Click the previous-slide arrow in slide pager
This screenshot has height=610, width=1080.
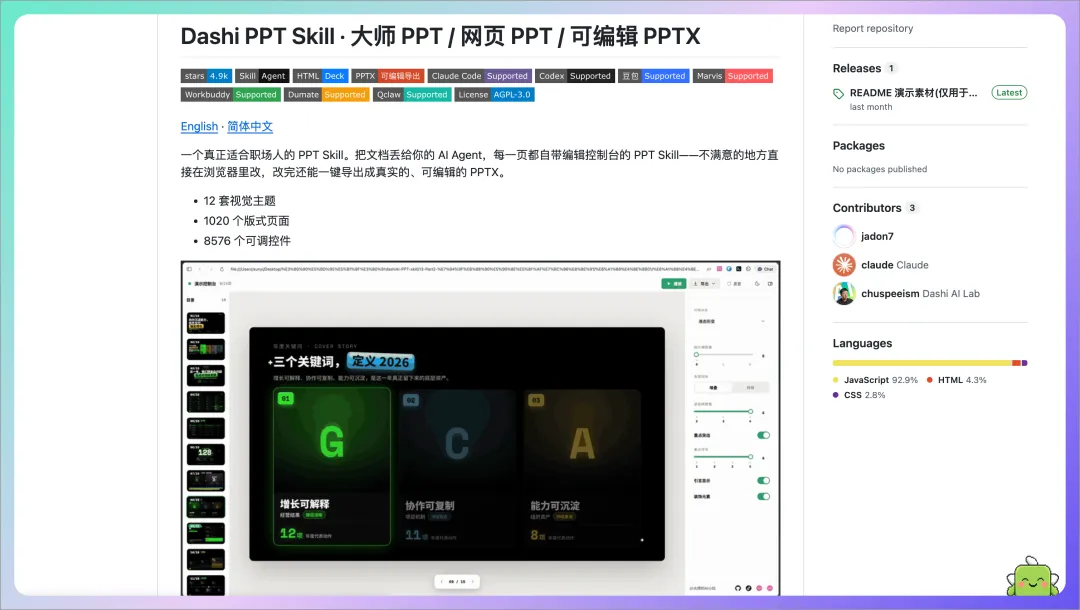click(x=442, y=582)
